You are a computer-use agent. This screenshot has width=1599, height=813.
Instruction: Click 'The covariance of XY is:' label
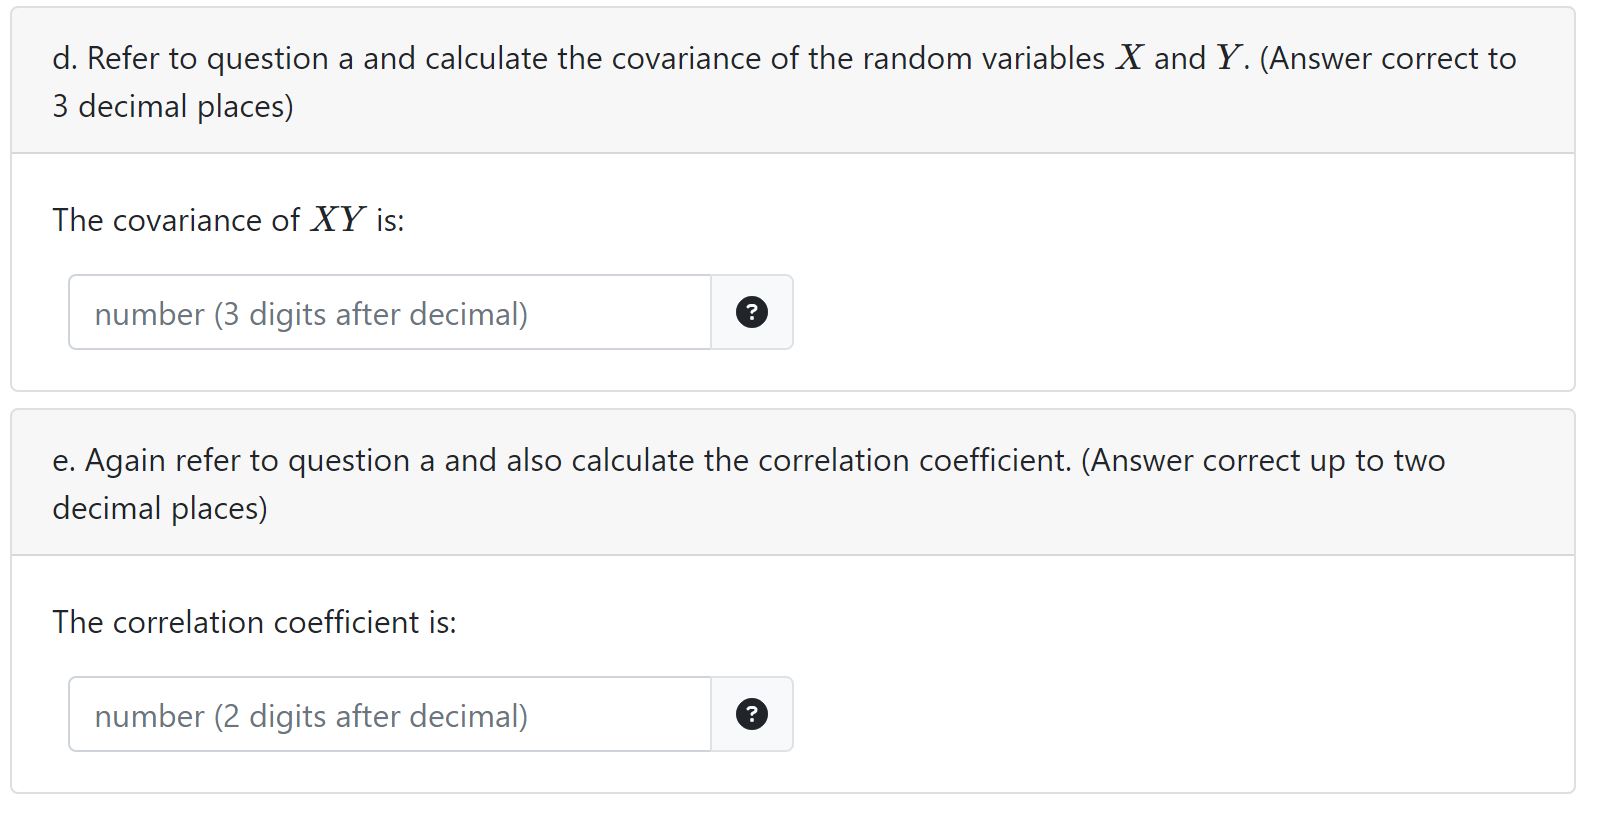[x=228, y=220]
